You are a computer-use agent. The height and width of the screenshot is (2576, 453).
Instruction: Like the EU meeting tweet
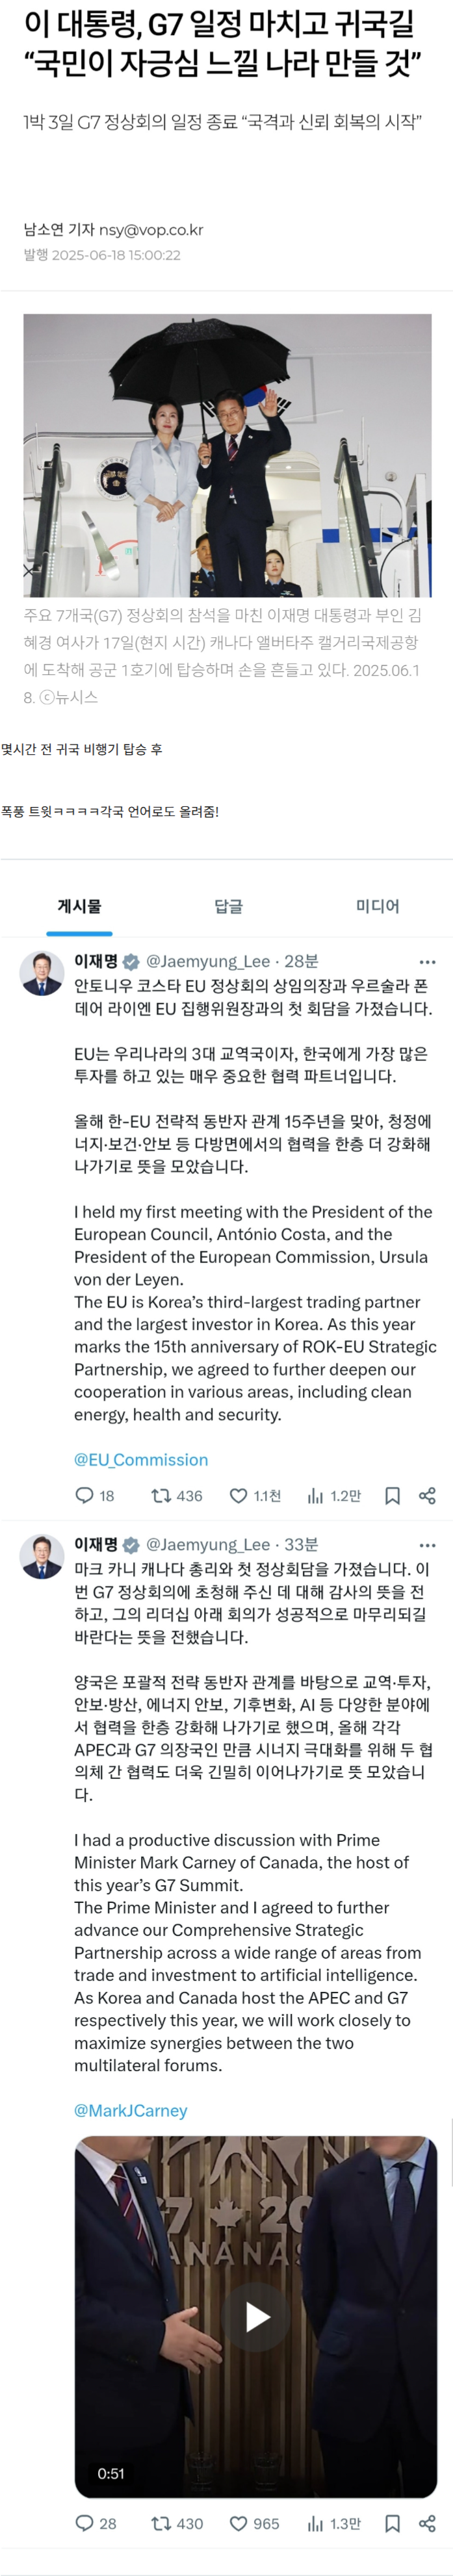tap(239, 1495)
